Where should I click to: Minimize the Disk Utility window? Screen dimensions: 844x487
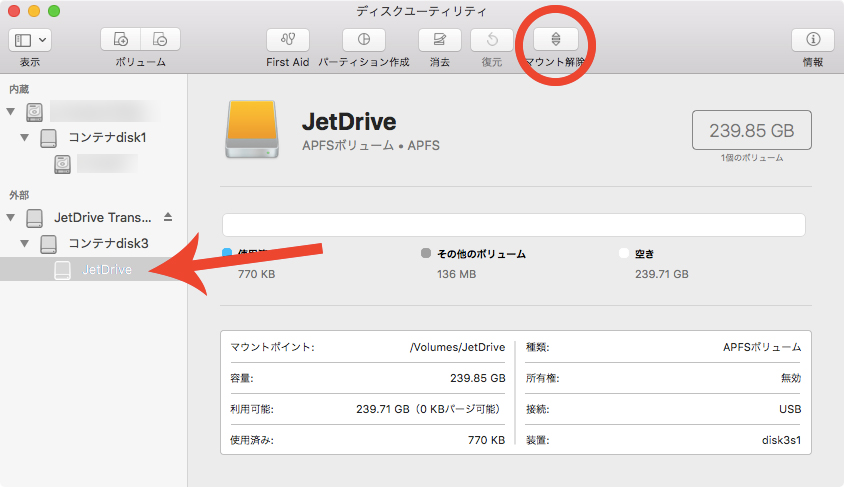[34, 11]
